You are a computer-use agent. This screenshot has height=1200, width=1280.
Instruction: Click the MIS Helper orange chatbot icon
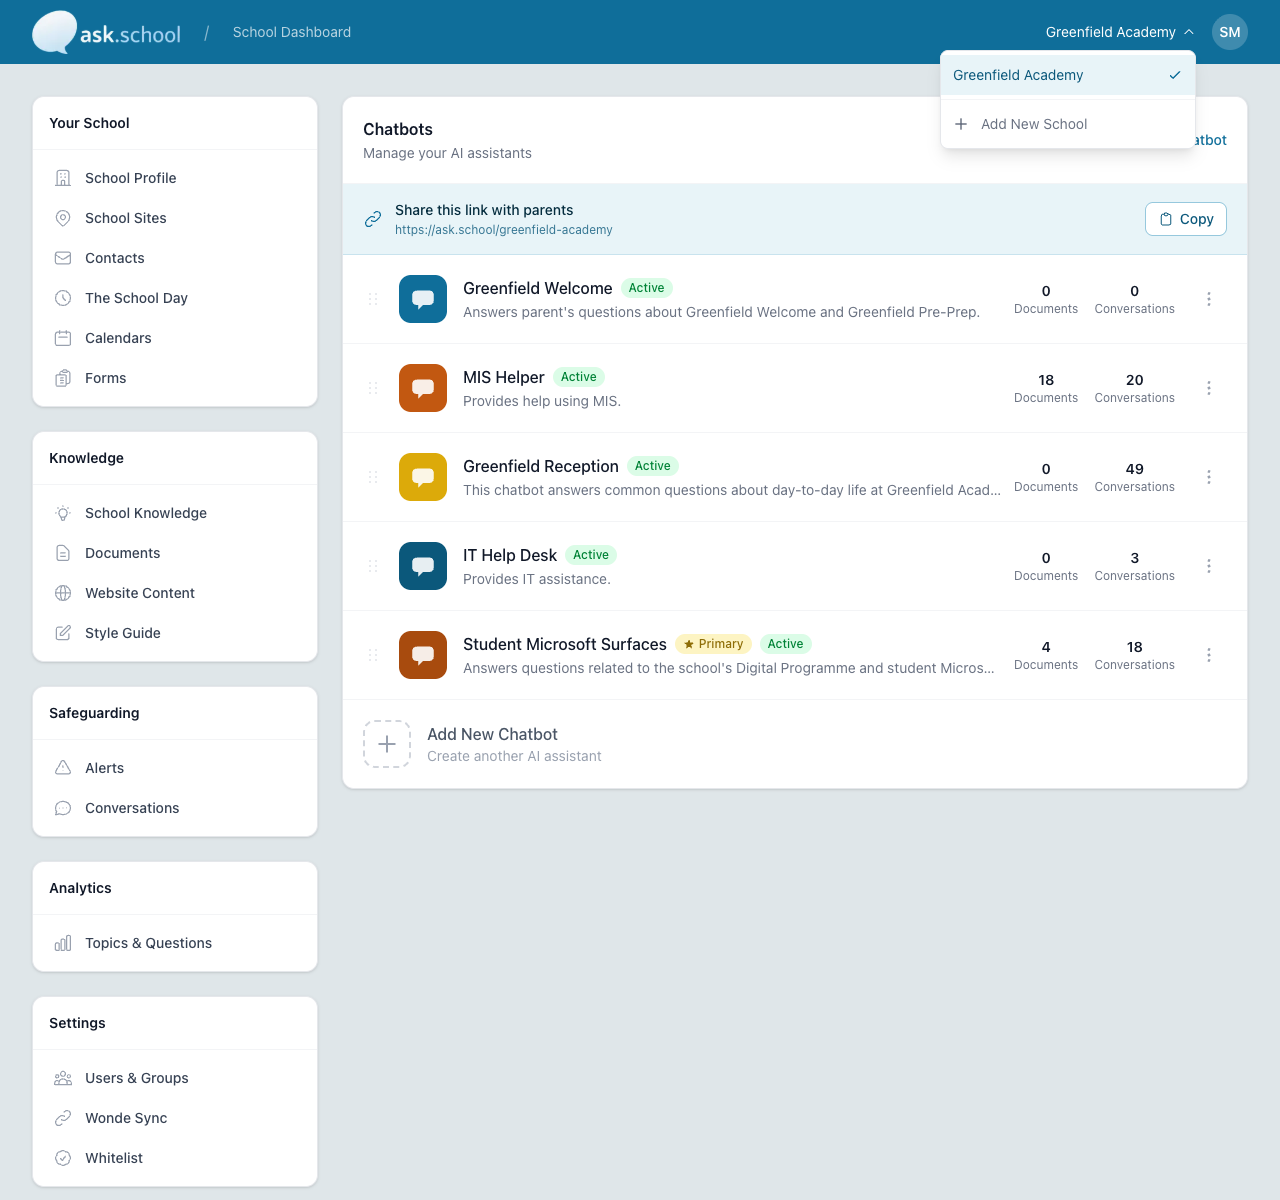423,388
